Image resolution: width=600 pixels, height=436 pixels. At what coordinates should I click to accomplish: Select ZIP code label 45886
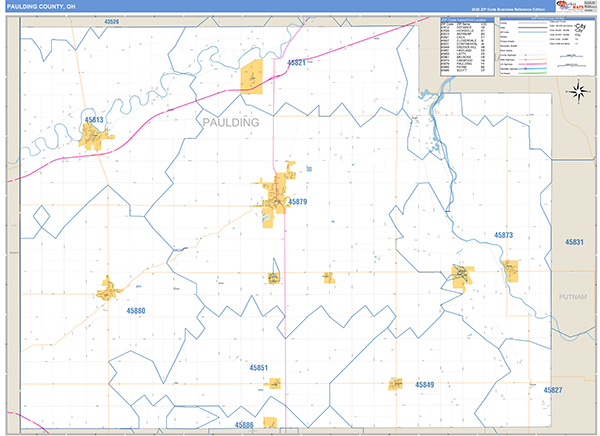244,425
